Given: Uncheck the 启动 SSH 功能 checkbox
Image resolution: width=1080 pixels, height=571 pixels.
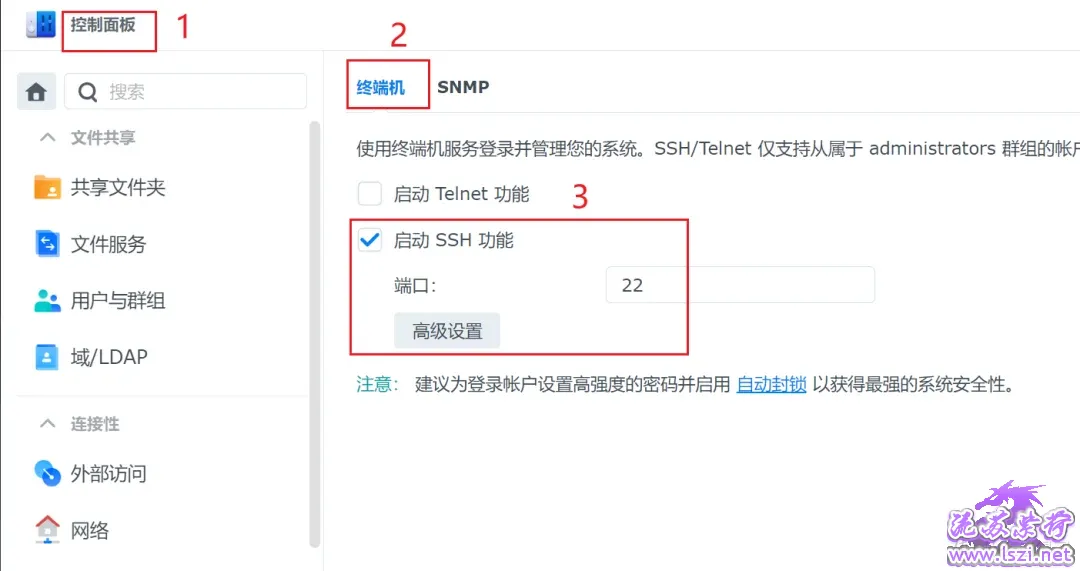Looking at the screenshot, I should click(x=370, y=240).
